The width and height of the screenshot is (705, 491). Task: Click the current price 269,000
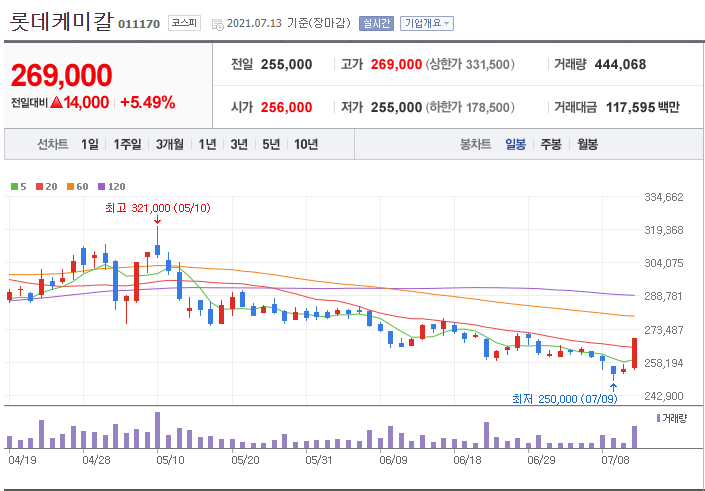(61, 76)
